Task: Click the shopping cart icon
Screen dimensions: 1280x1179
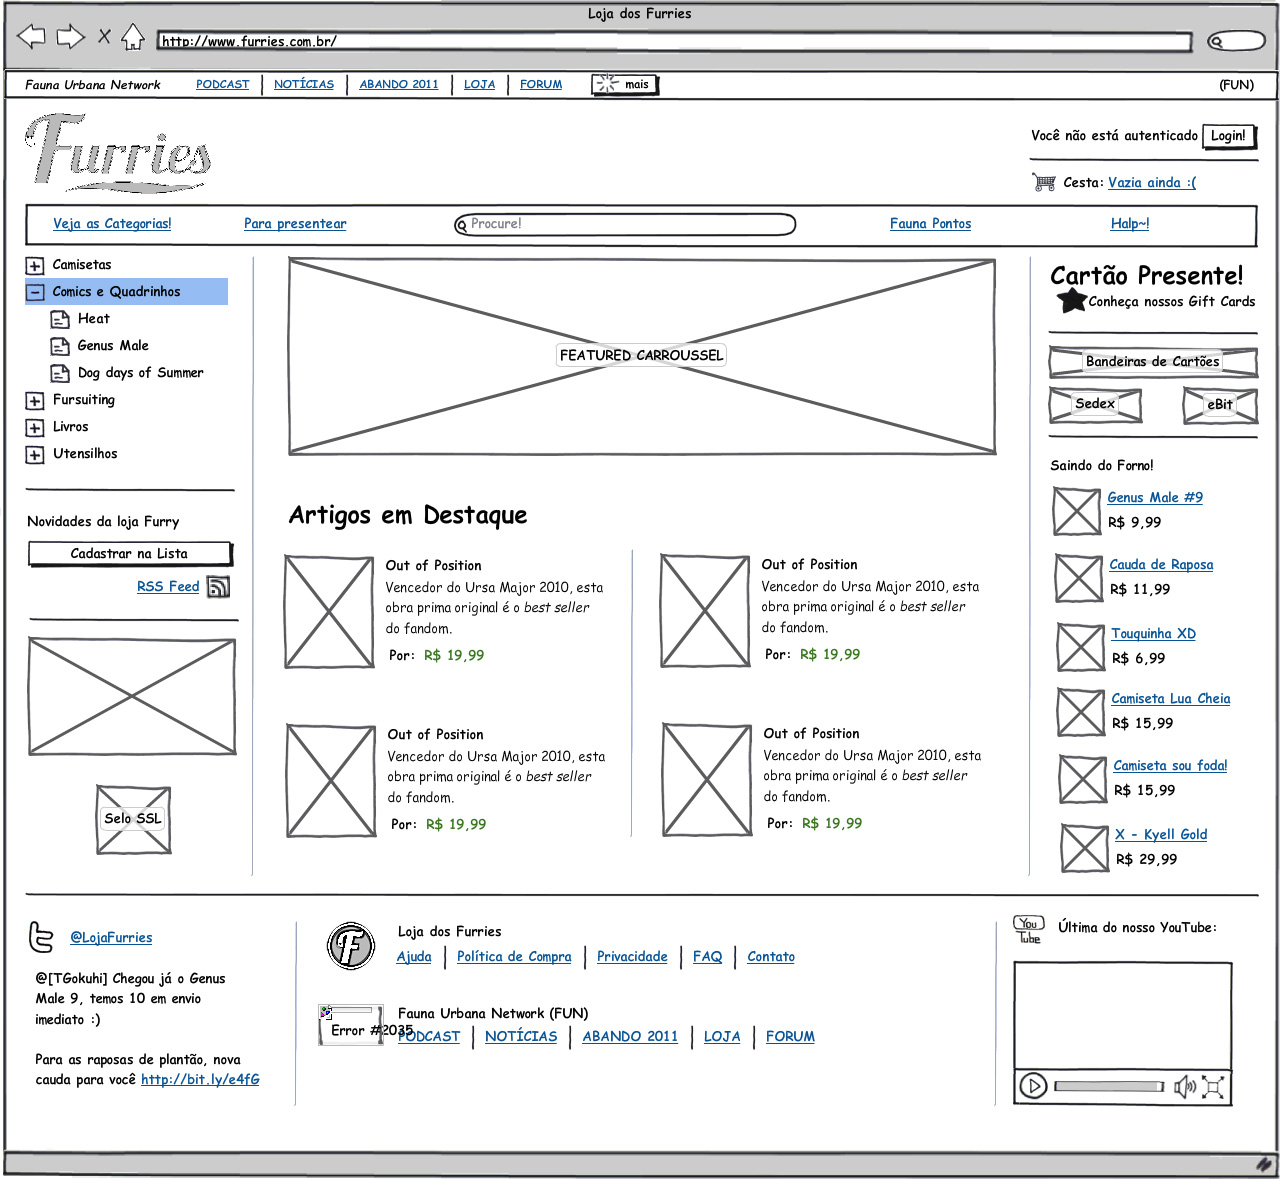Action: pos(1044,182)
